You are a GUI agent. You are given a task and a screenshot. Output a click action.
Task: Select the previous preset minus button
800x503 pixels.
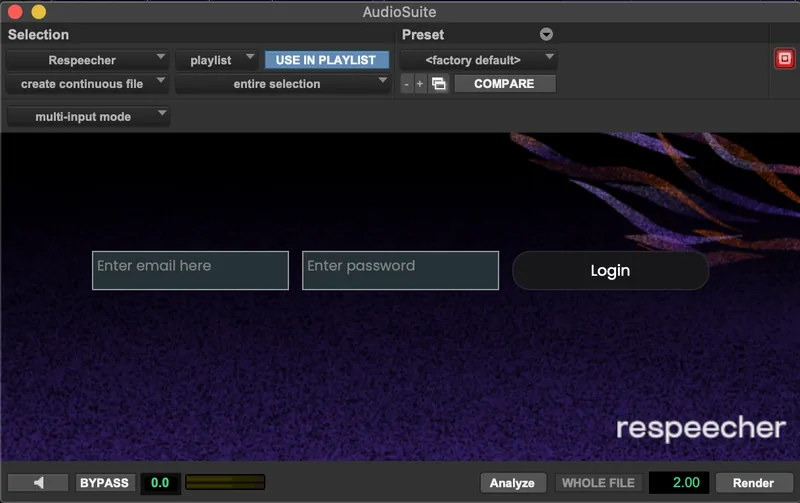[406, 84]
